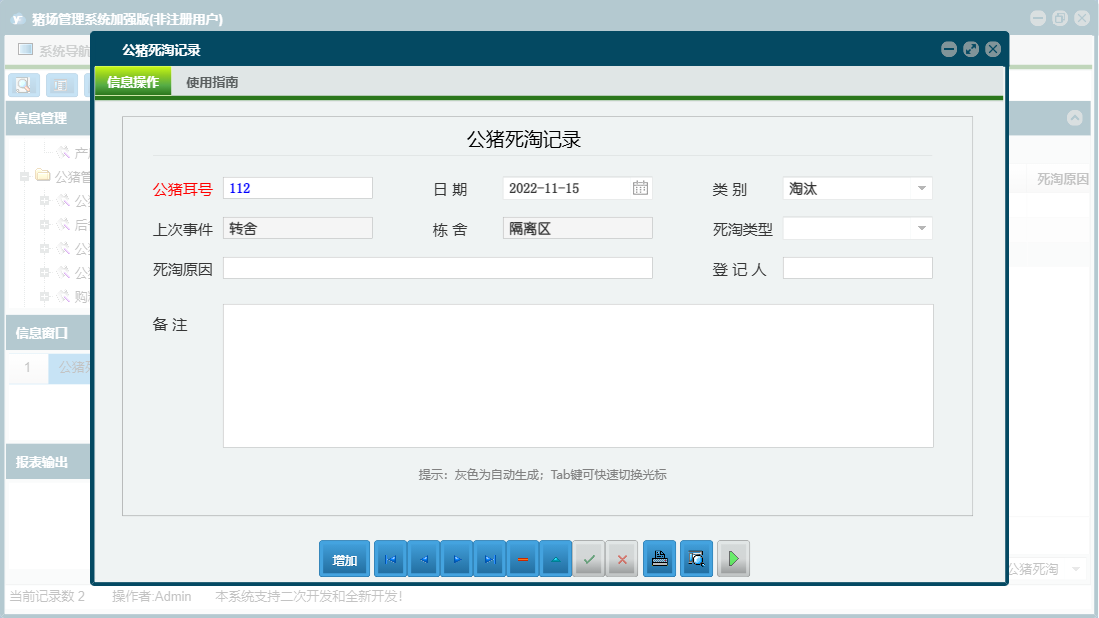The height and width of the screenshot is (618, 1099).
Task: Switch to the 使用指南 tab
Action: (212, 83)
